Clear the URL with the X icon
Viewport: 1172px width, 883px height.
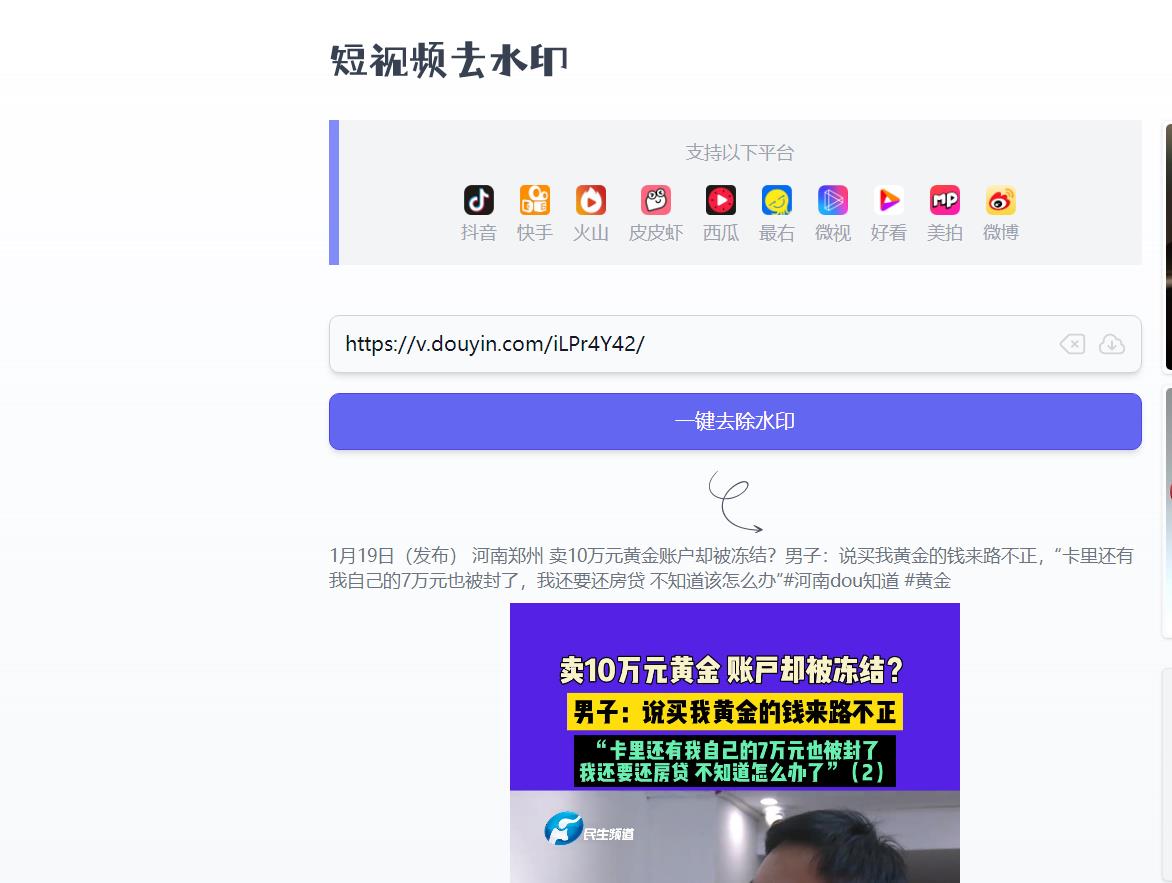(x=1072, y=344)
